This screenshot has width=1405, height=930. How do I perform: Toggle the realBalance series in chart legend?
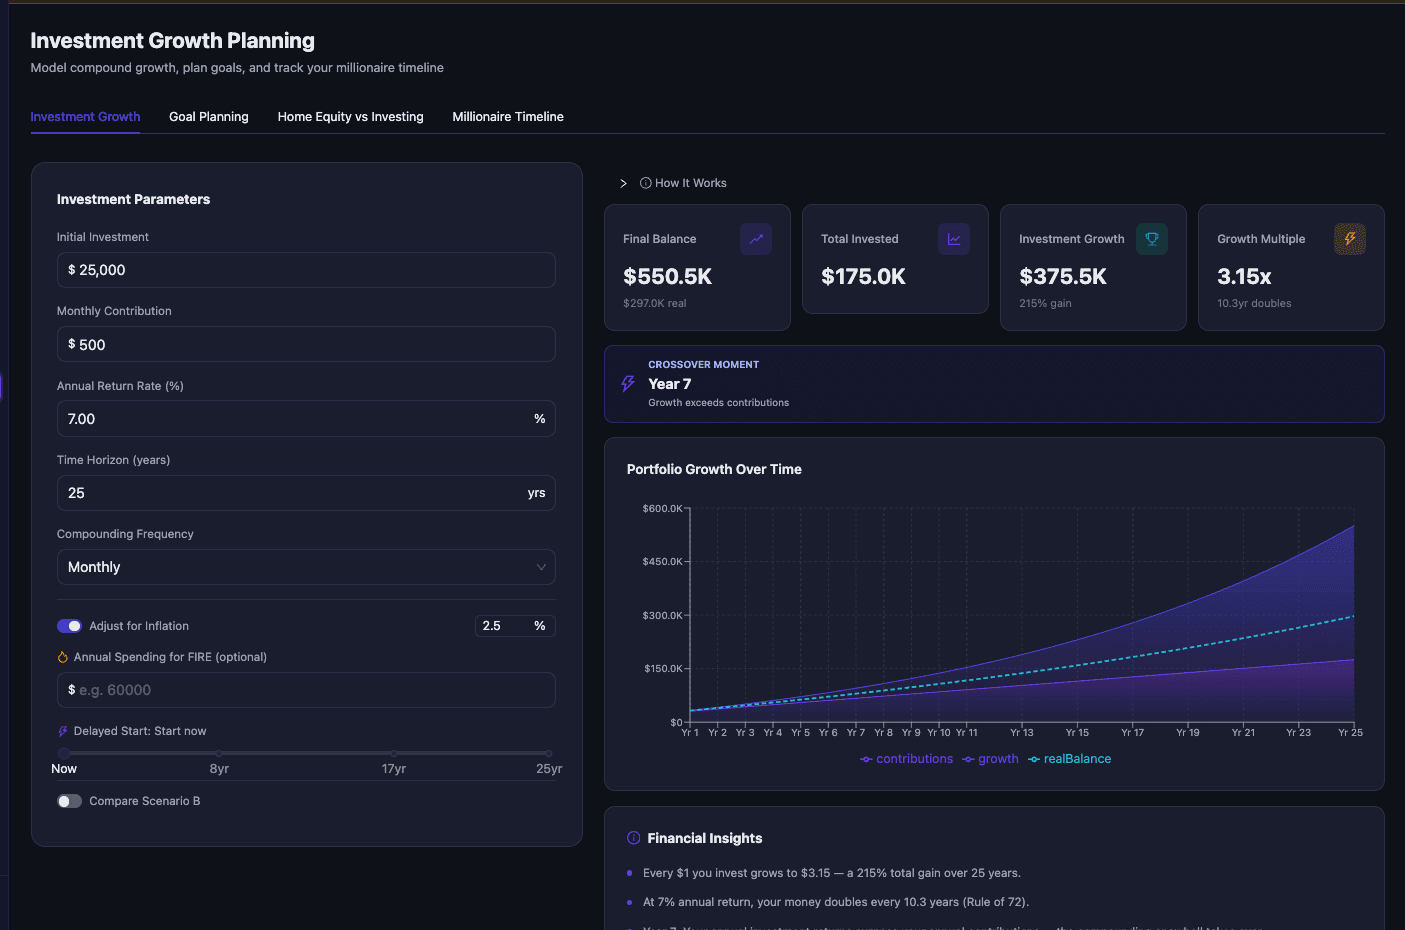(1069, 759)
